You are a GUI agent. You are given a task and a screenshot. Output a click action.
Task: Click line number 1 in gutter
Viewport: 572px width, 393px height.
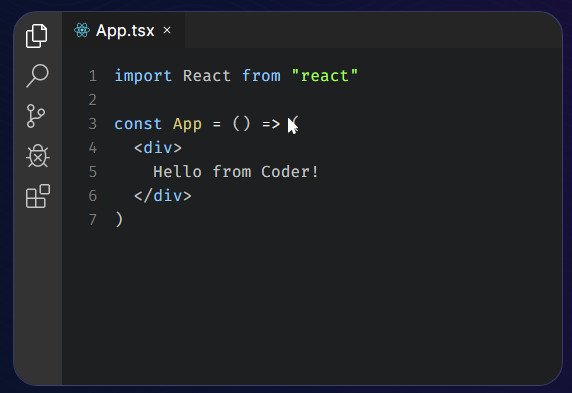(x=93, y=76)
